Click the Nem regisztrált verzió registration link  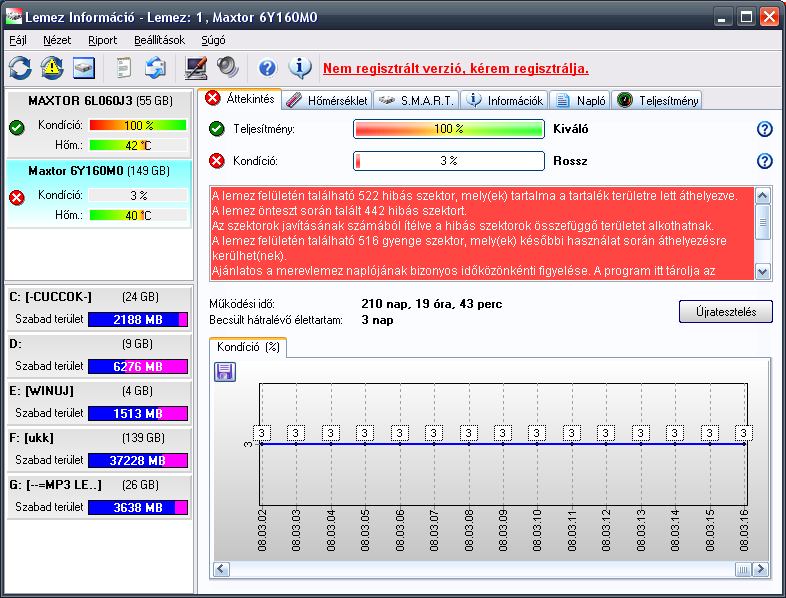pyautogui.click(x=456, y=69)
